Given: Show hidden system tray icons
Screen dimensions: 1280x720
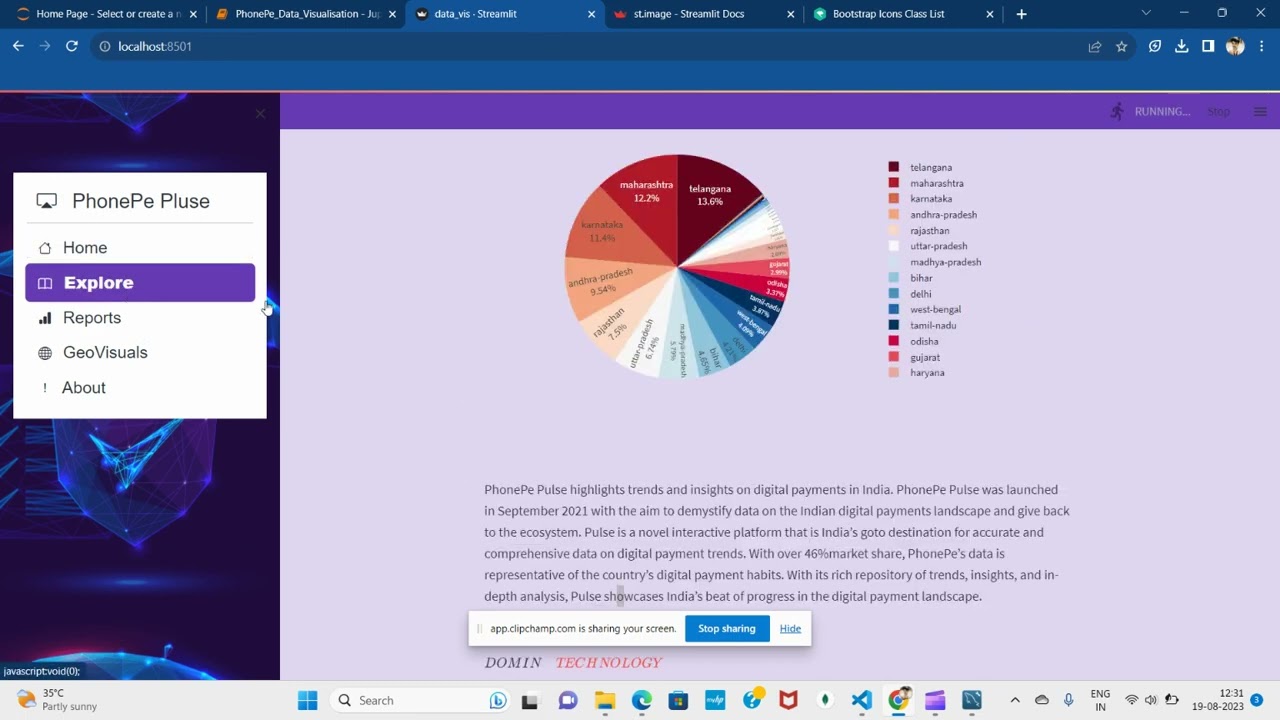Looking at the screenshot, I should coord(1015,700).
